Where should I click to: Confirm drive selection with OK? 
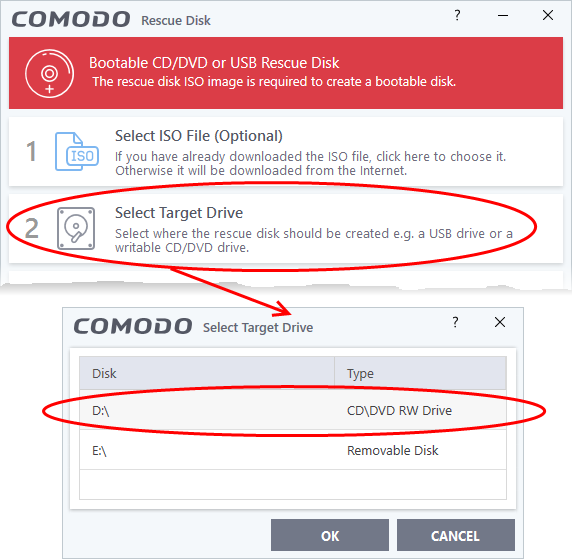[330, 535]
